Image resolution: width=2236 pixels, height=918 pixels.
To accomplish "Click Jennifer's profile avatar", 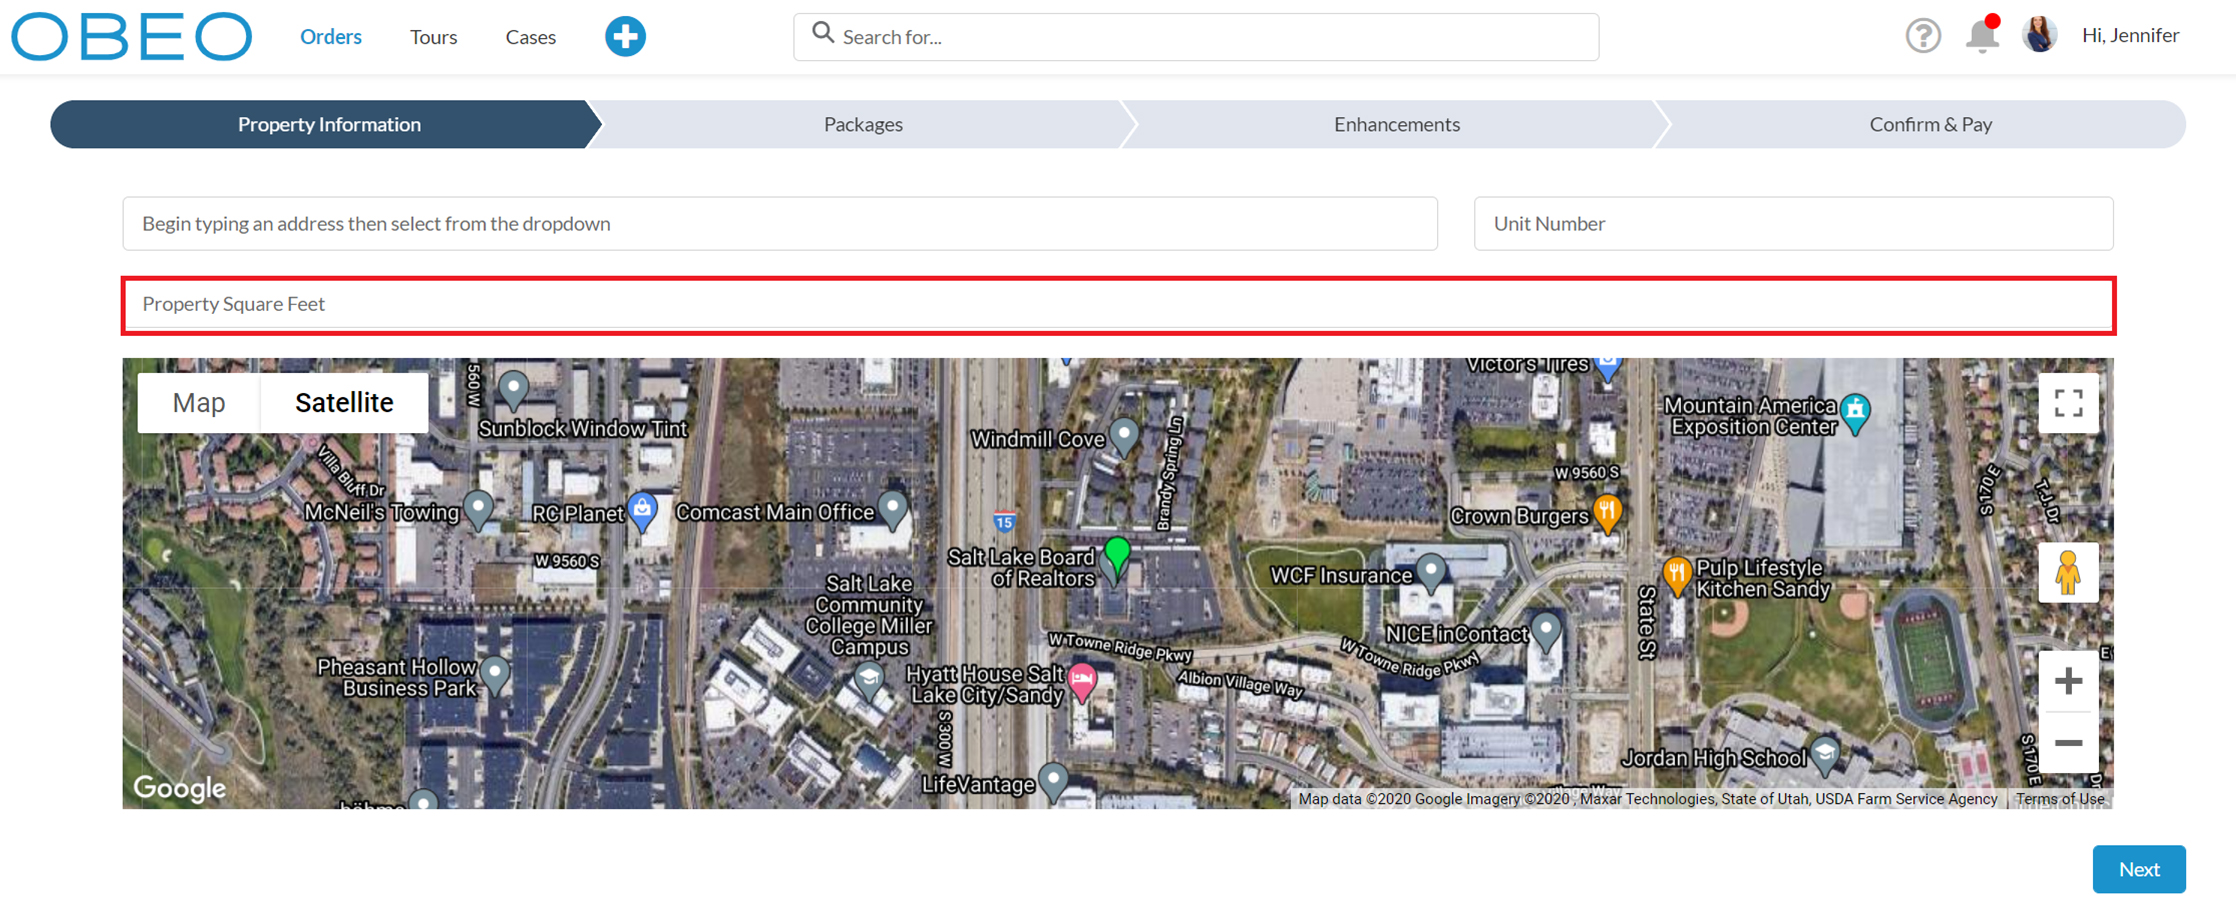I will click(x=2039, y=35).
